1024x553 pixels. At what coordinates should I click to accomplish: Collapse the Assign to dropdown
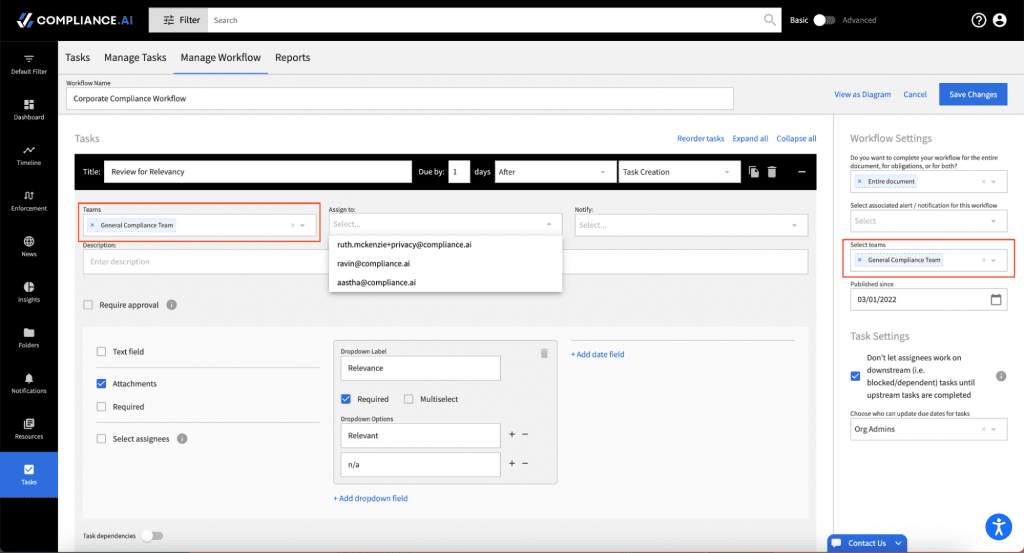coord(549,224)
